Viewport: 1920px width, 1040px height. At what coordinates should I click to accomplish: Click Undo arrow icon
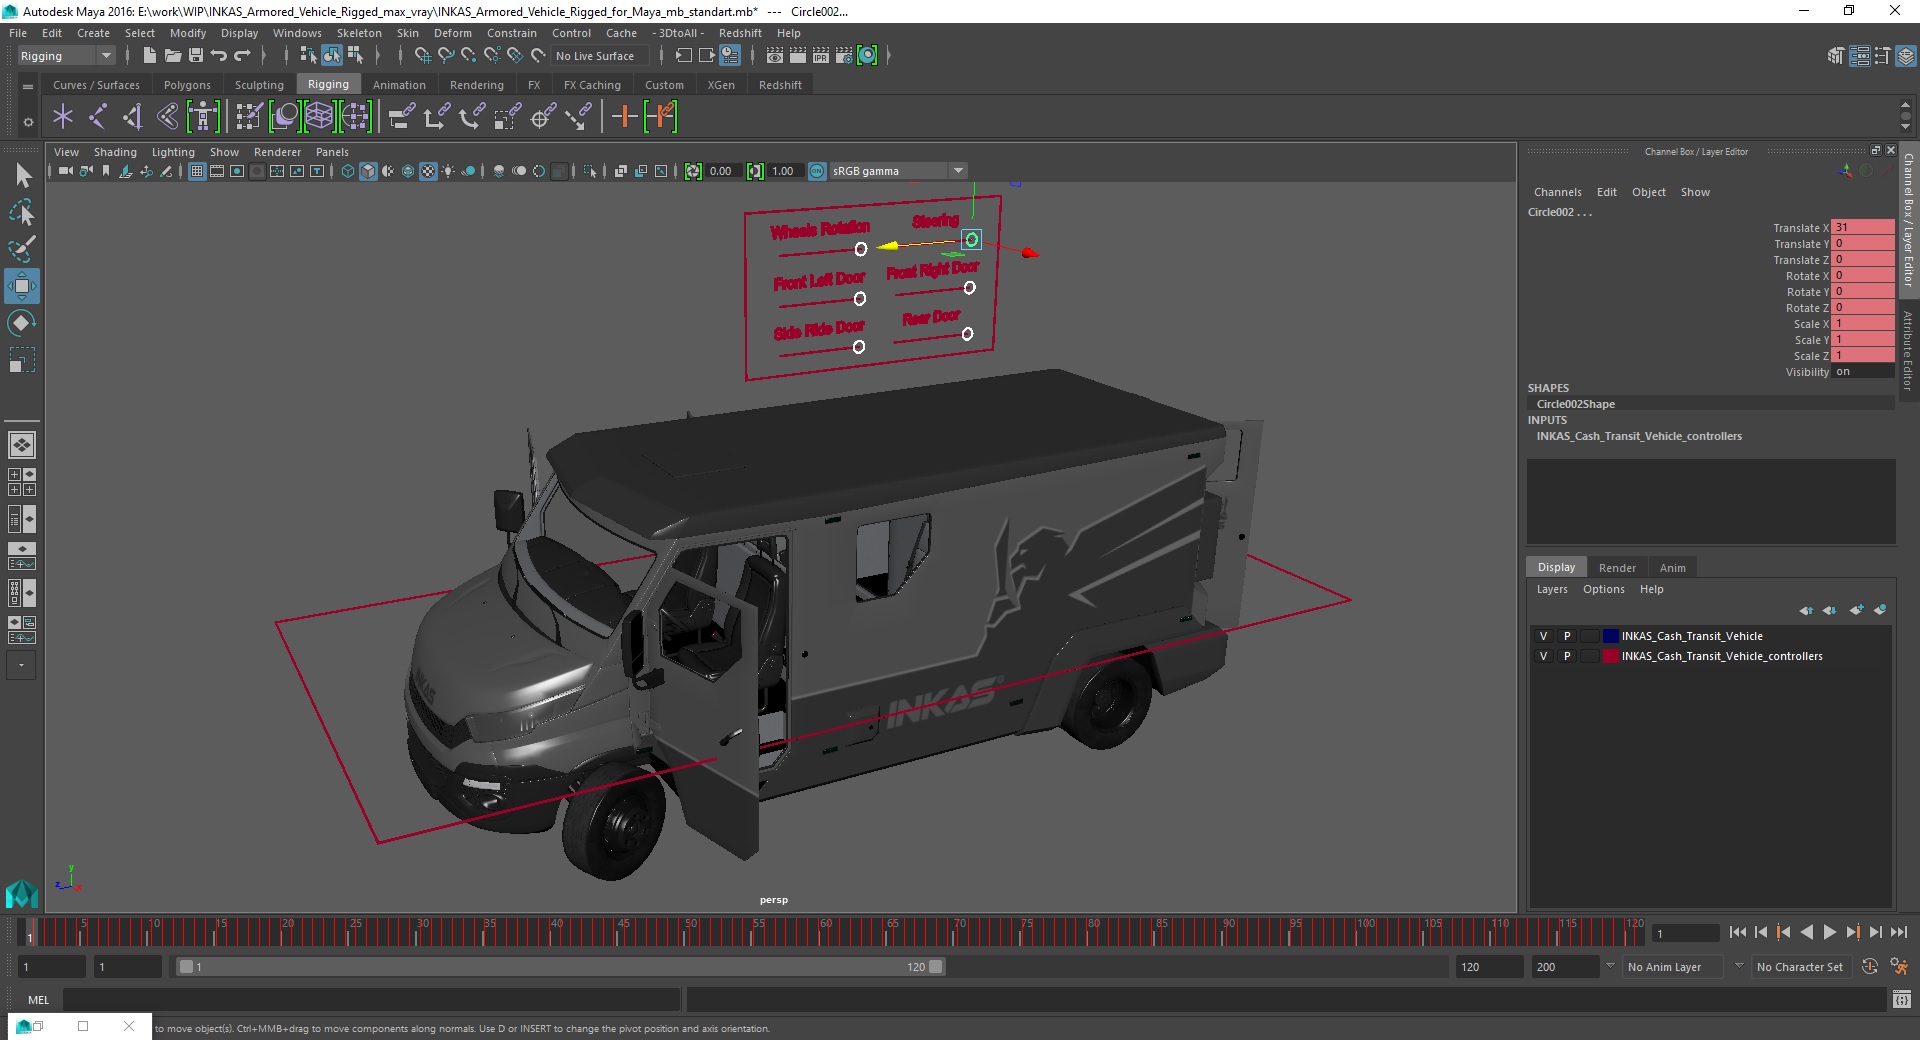pyautogui.click(x=219, y=56)
